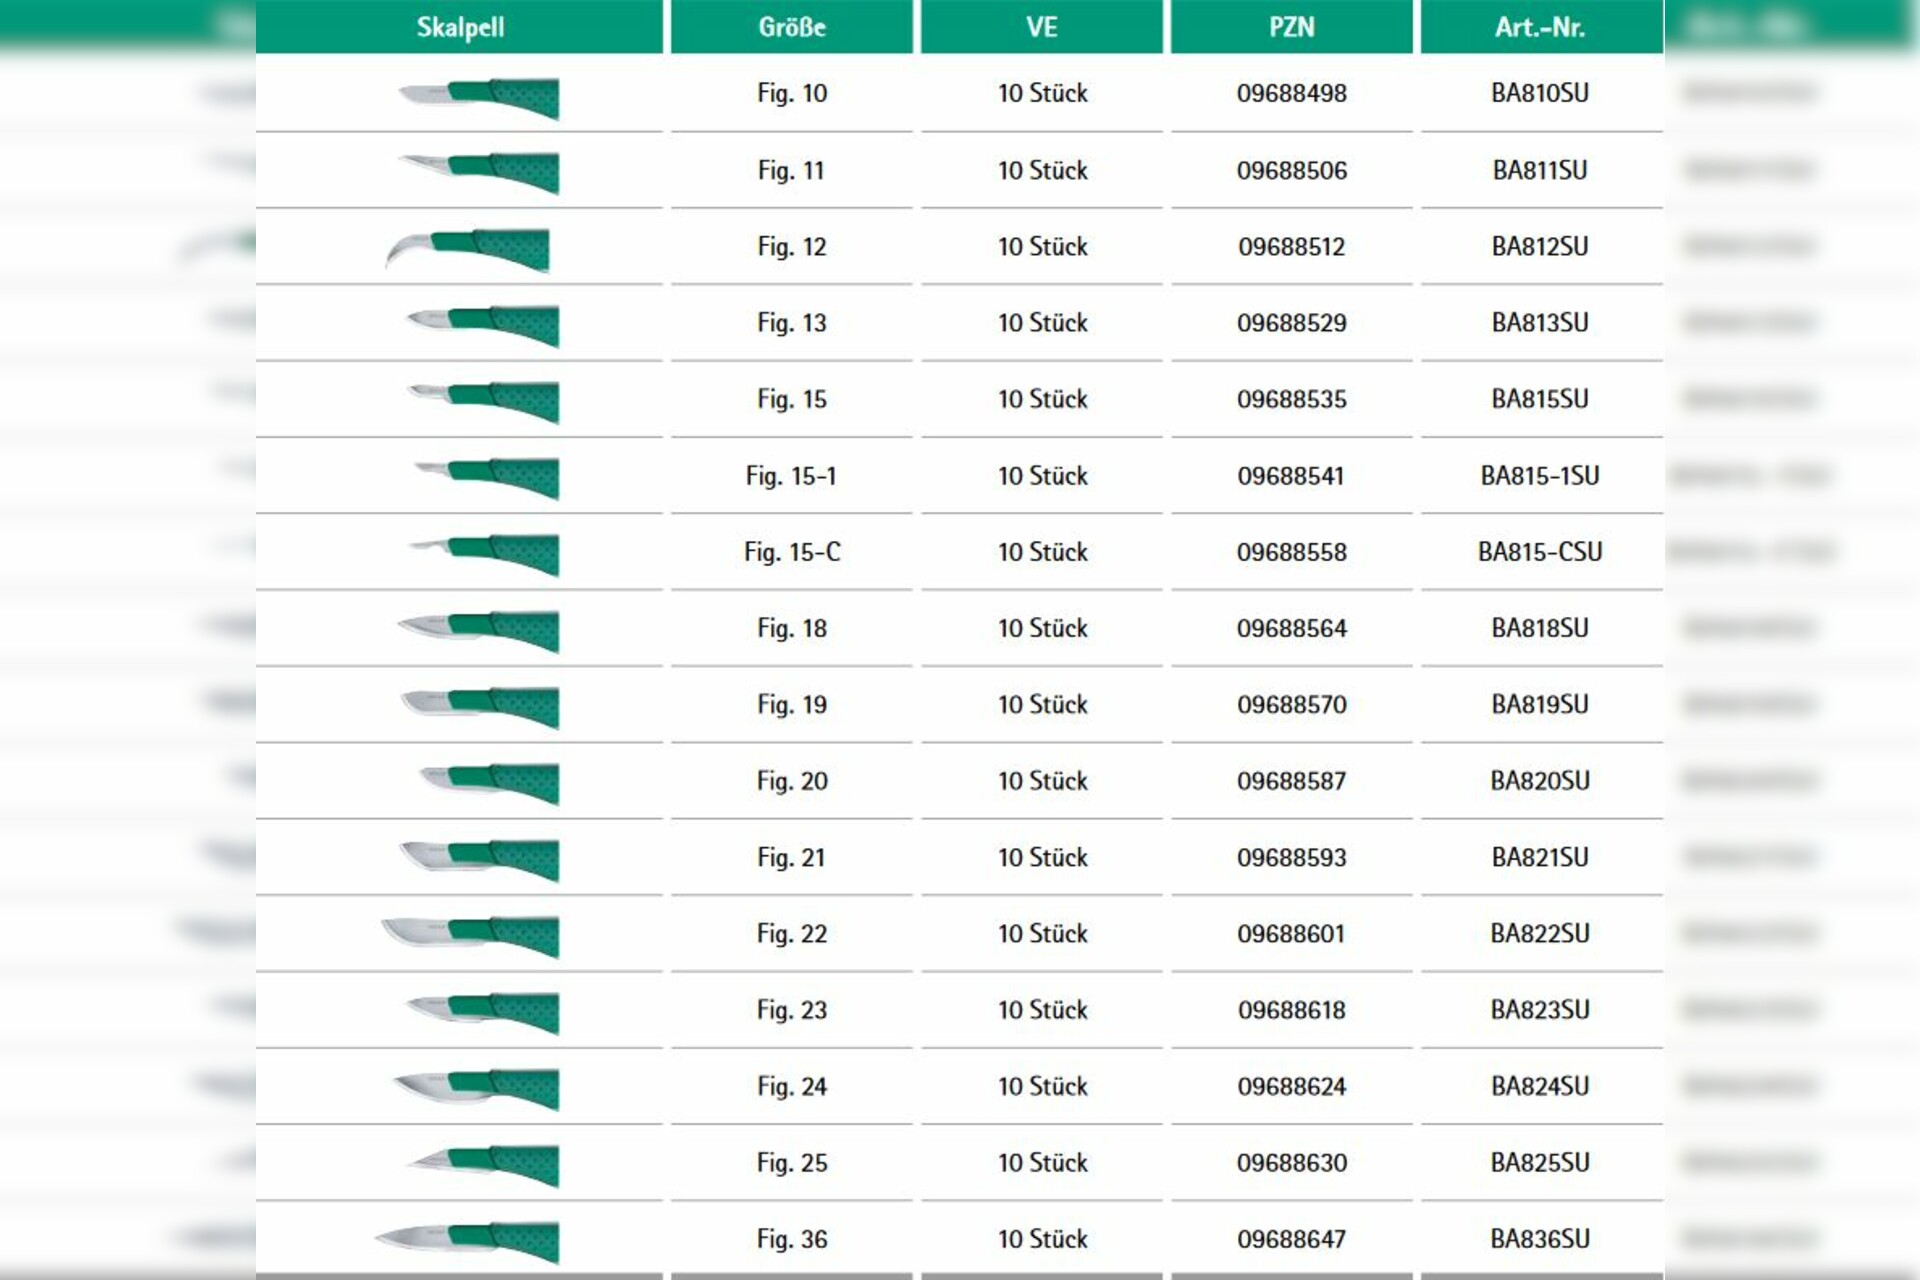Image resolution: width=1920 pixels, height=1280 pixels.
Task: Click PZN number 09688512
Action: coord(1292,246)
